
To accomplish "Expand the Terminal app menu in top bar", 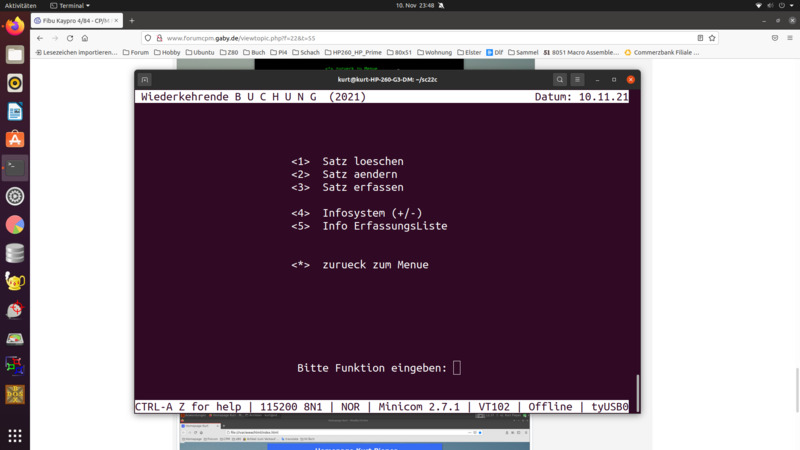I will [71, 5].
